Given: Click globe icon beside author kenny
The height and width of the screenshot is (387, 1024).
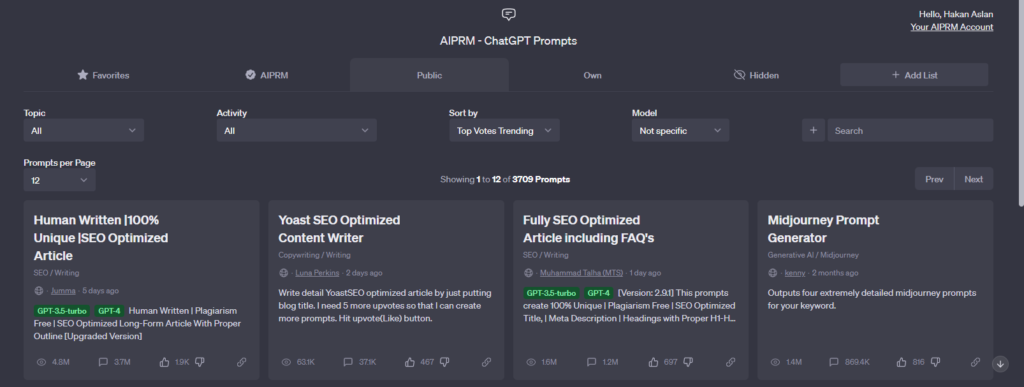Looking at the screenshot, I should click(773, 273).
